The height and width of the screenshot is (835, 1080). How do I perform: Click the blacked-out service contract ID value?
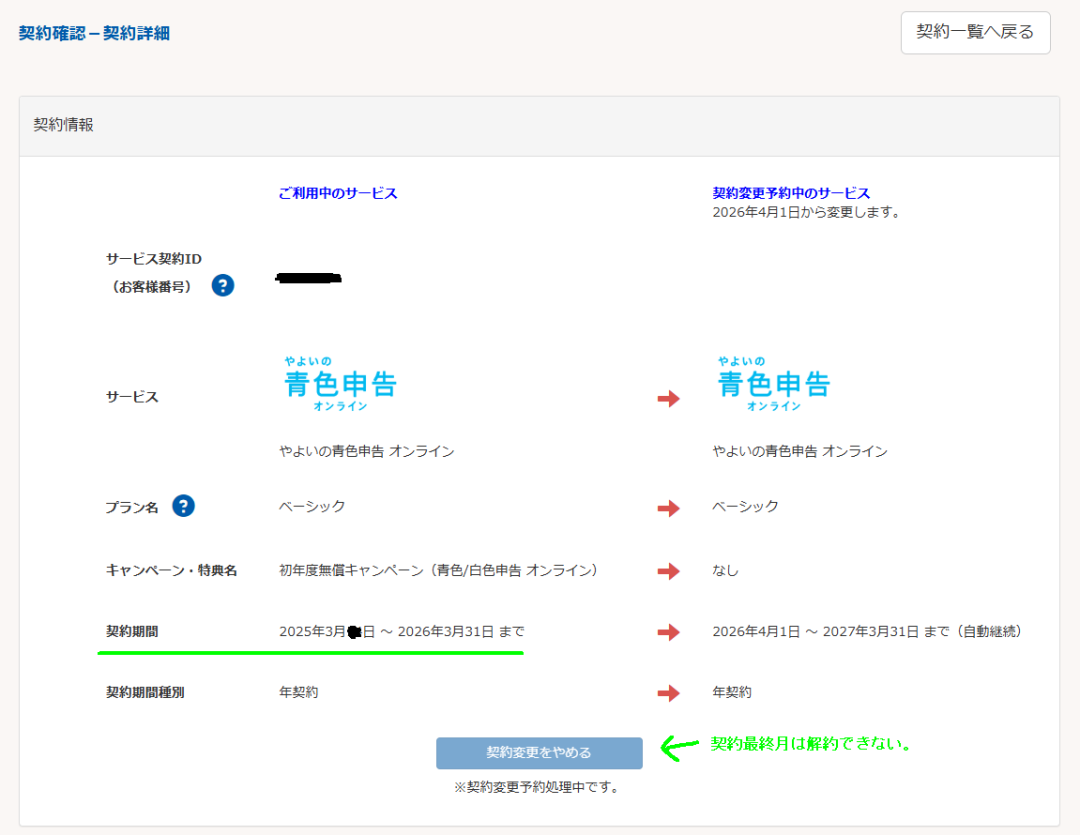(308, 277)
